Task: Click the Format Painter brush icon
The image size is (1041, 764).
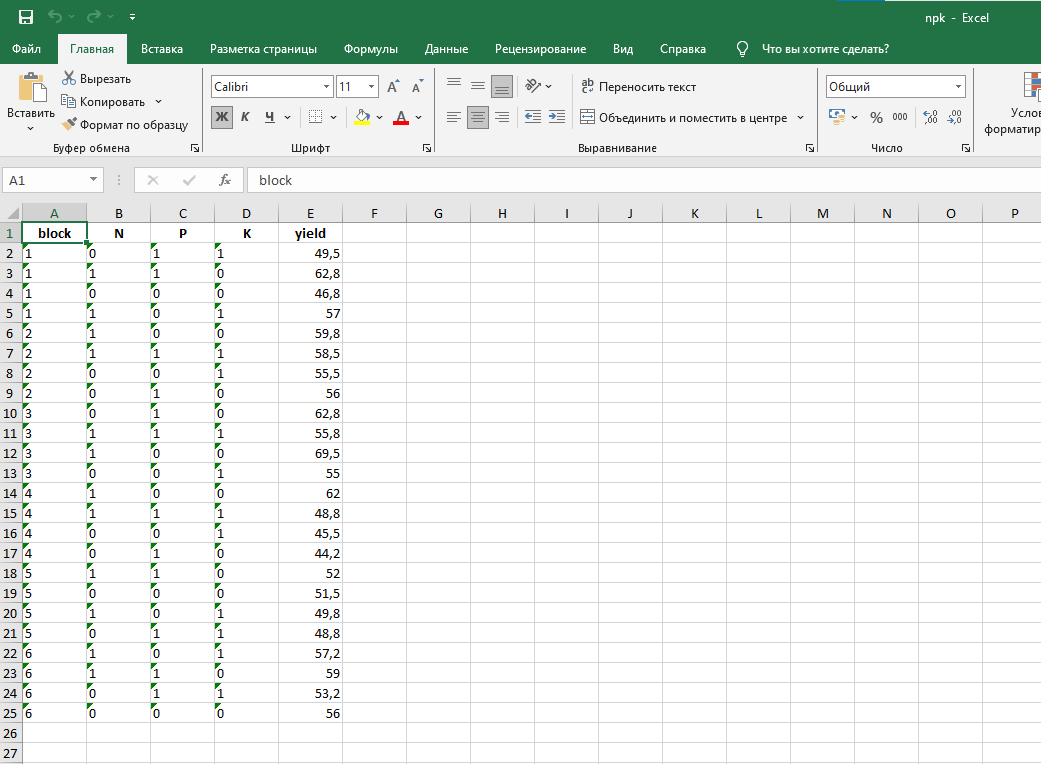Action: [x=69, y=125]
